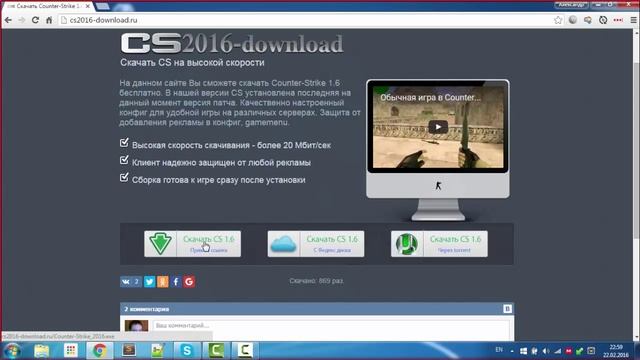640x360 pixels.
Task: Click the network signal tray icon
Action: point(557,351)
